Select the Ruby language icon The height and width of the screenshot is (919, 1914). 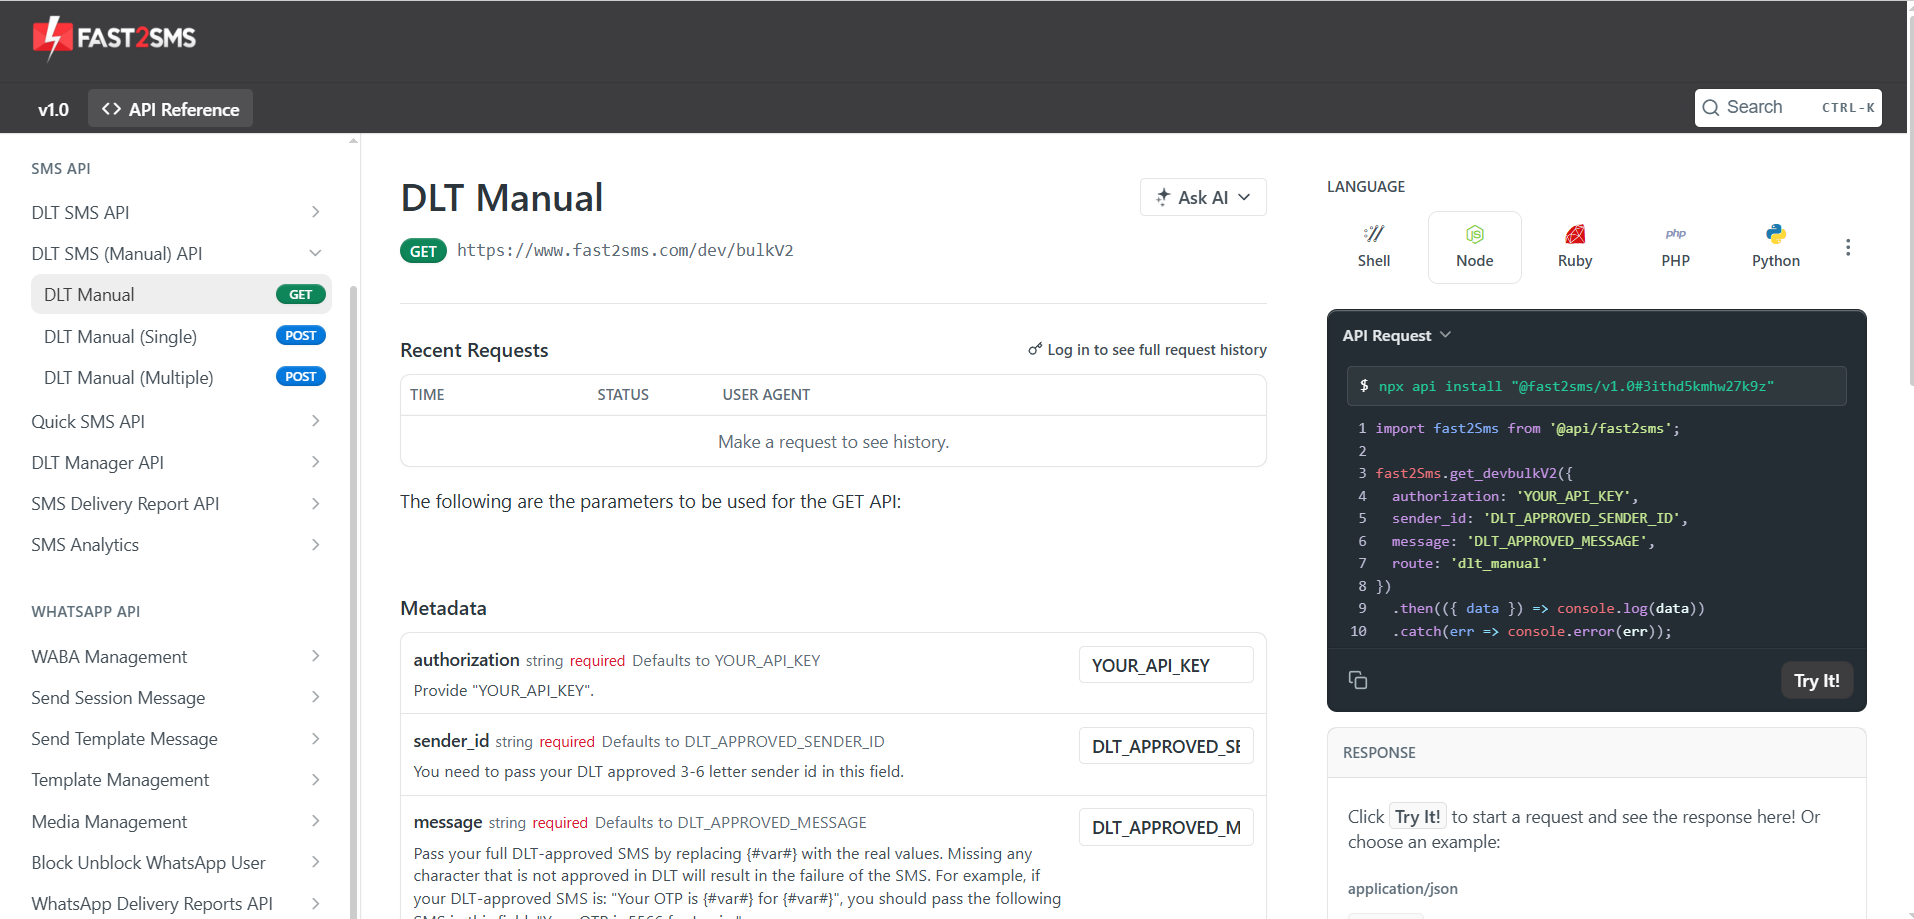(x=1575, y=234)
